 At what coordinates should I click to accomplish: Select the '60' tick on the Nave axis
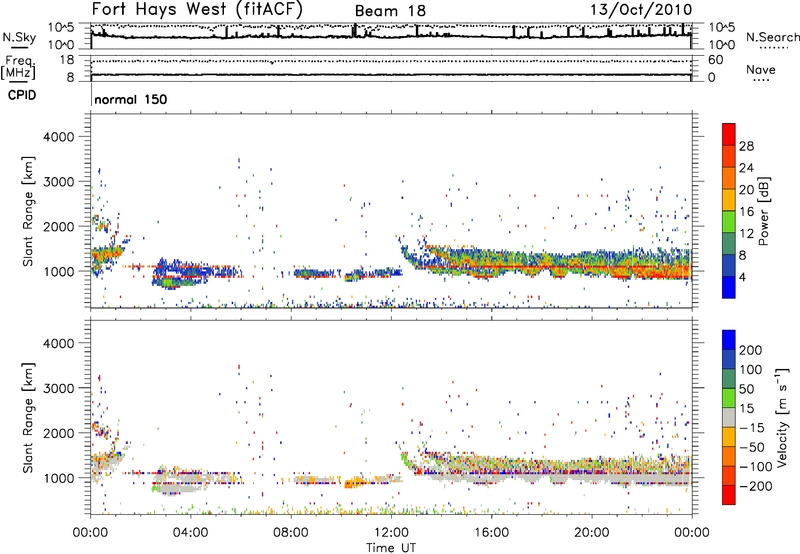tap(715, 60)
